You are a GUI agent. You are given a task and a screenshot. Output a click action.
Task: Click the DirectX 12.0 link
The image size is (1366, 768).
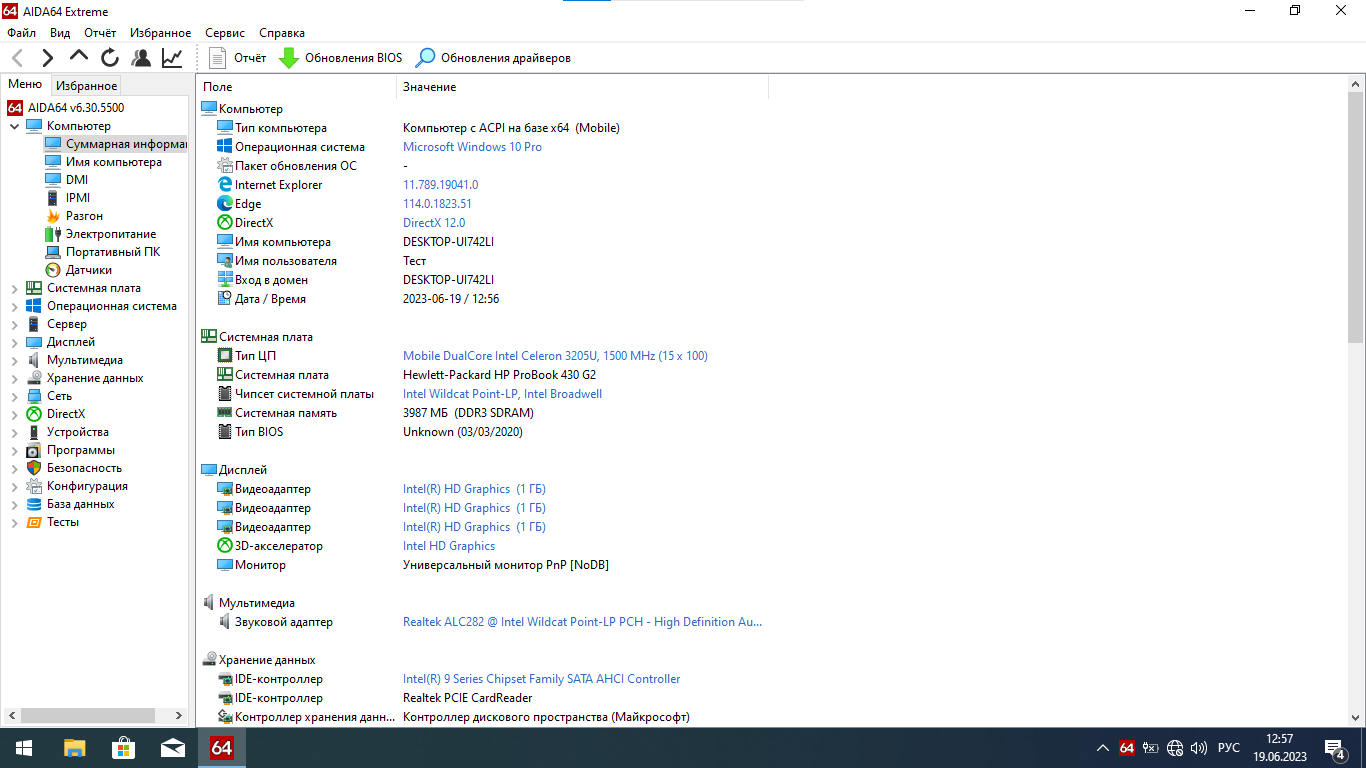(x=434, y=223)
